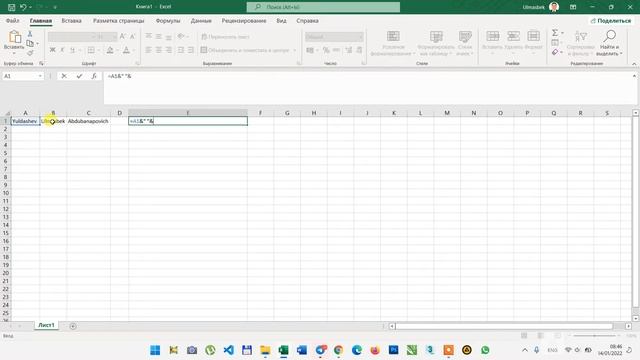Click the Wrap Text (Переносить текст) button
Image resolution: width=640 pixels, height=360 pixels.
tap(225, 37)
